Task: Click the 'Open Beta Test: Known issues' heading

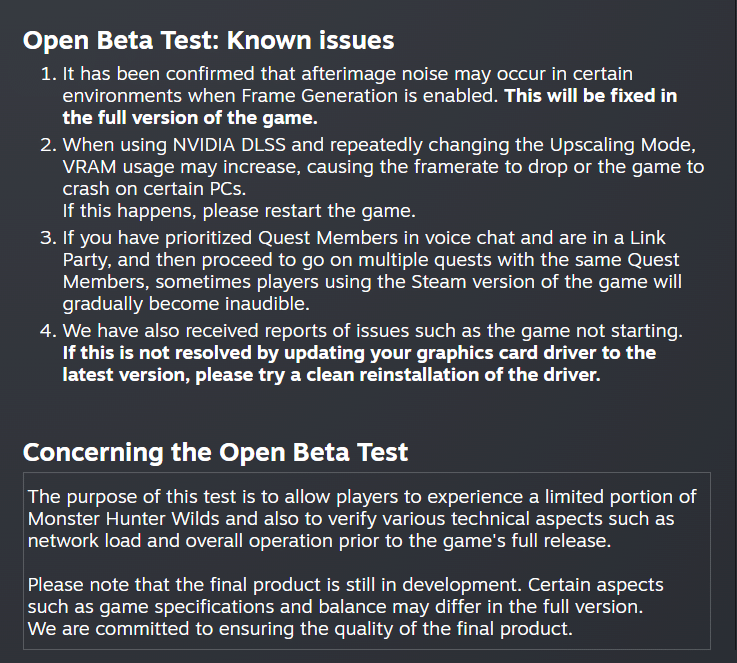Action: tap(208, 40)
